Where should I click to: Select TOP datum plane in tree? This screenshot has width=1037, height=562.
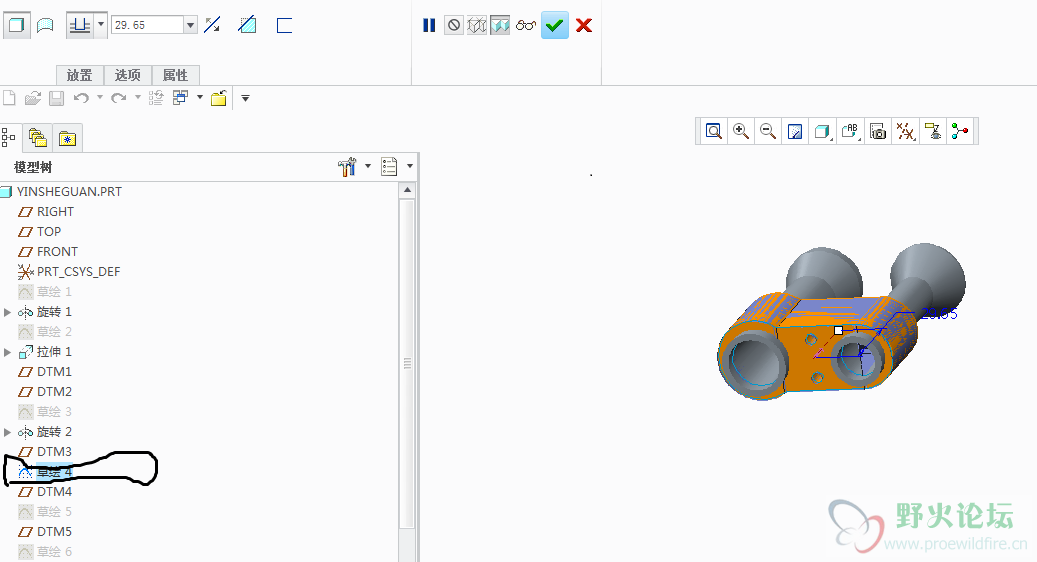[x=49, y=231]
